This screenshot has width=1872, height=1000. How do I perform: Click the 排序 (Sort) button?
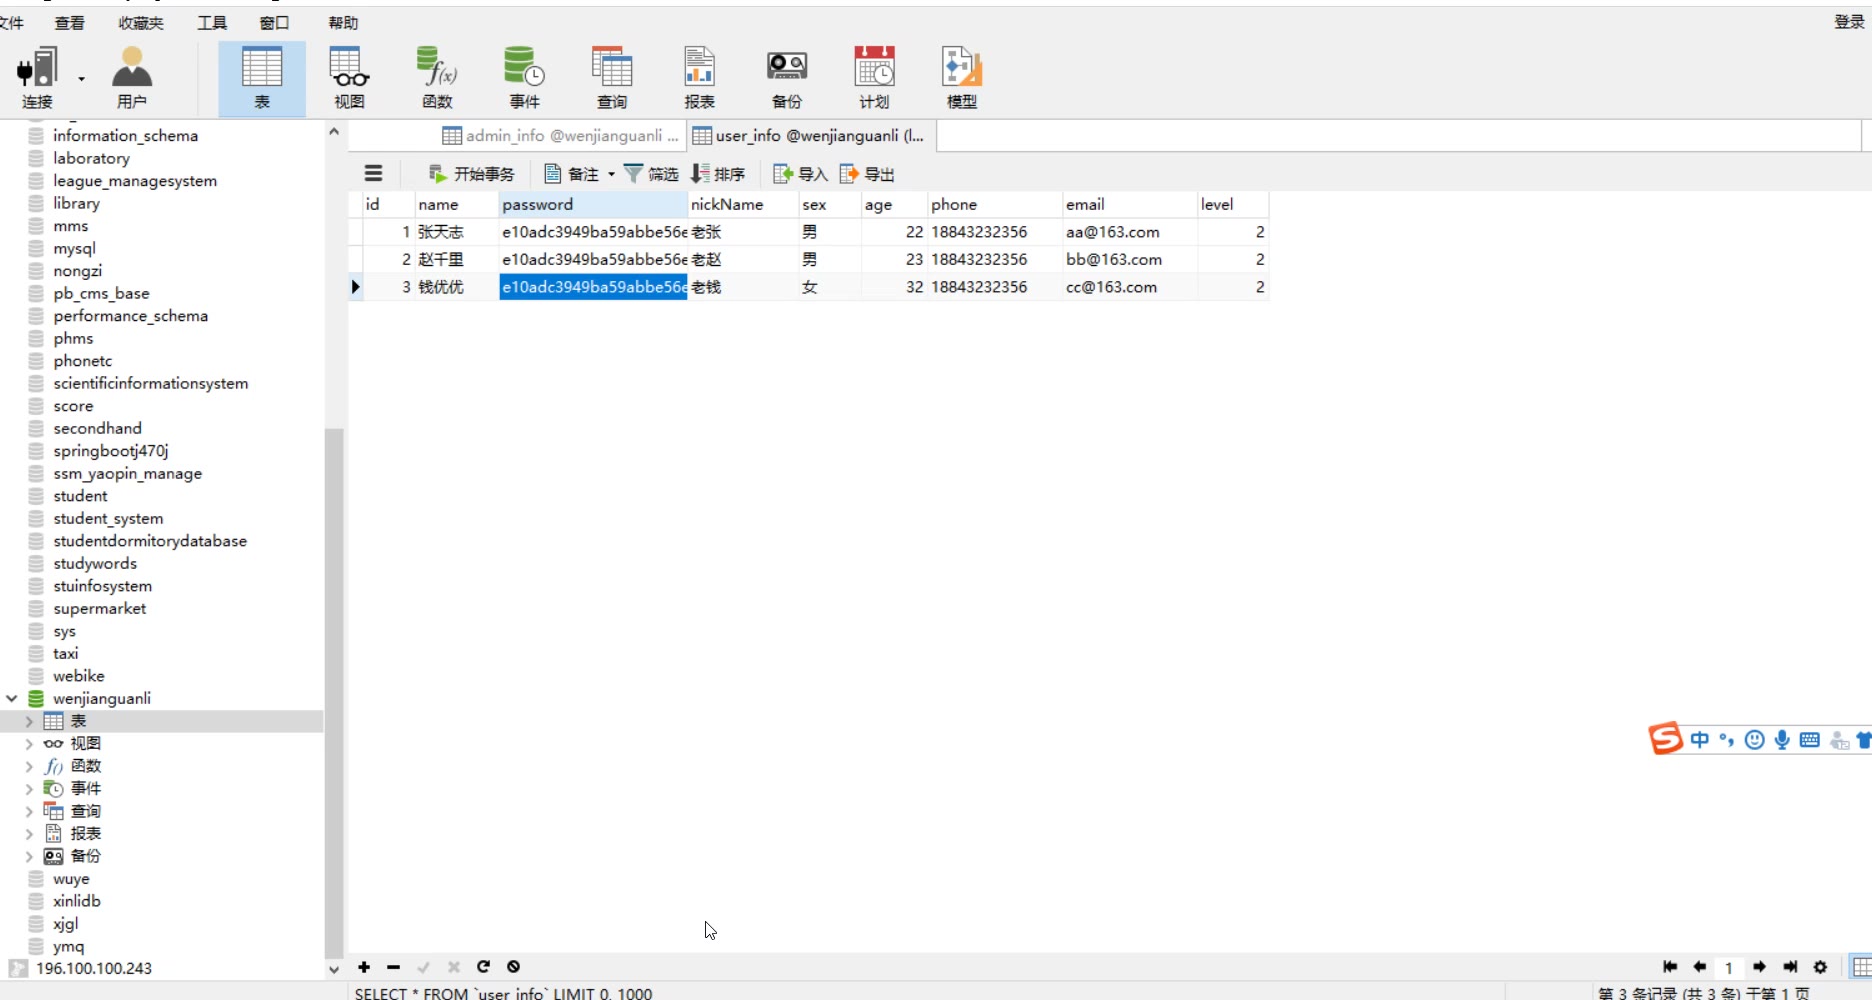[718, 174]
